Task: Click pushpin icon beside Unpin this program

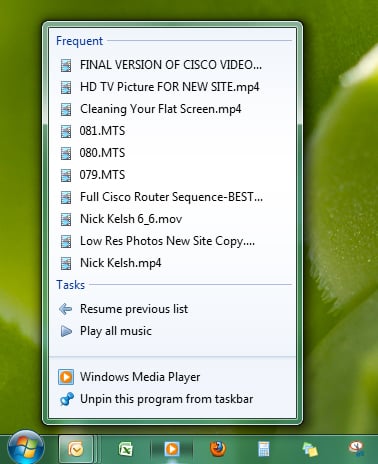Action: [66, 399]
